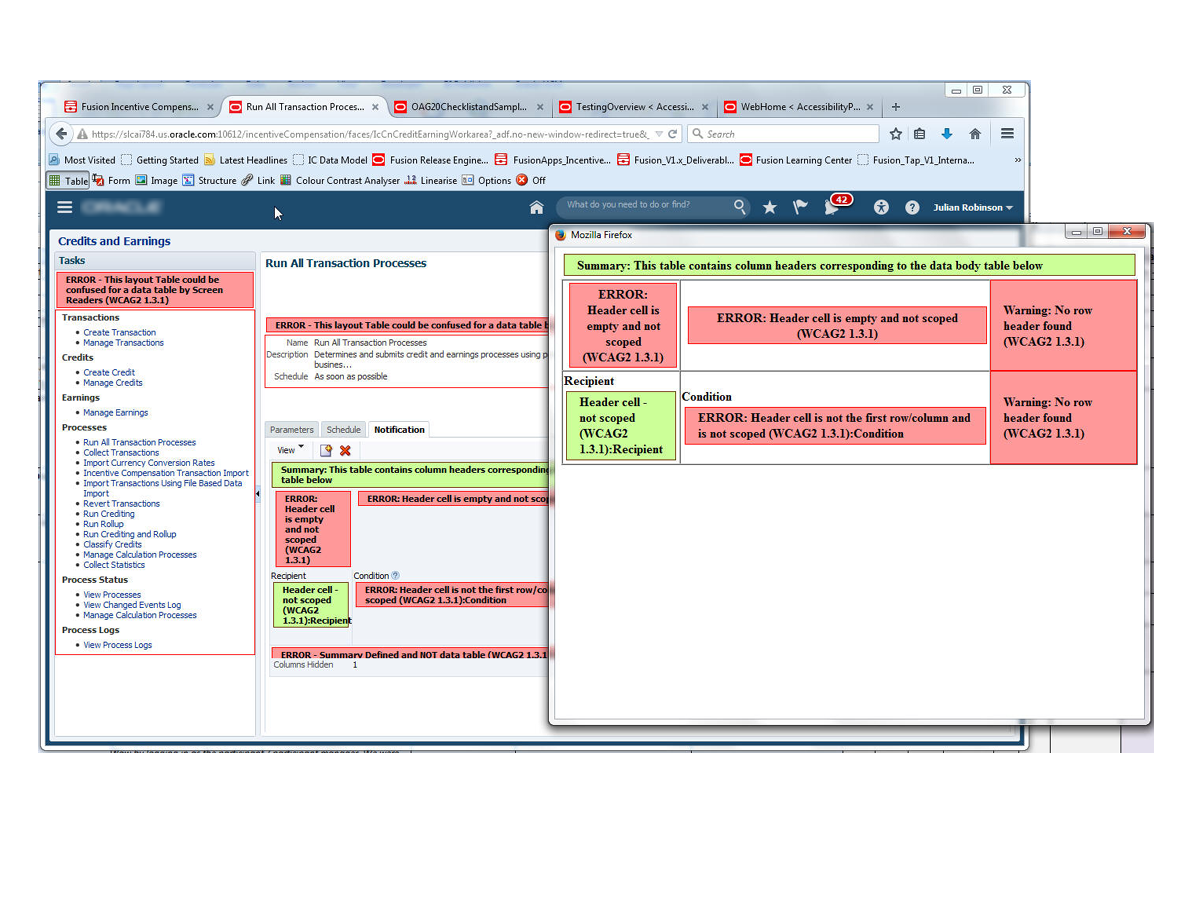Select the Notification tab

[x=399, y=430]
